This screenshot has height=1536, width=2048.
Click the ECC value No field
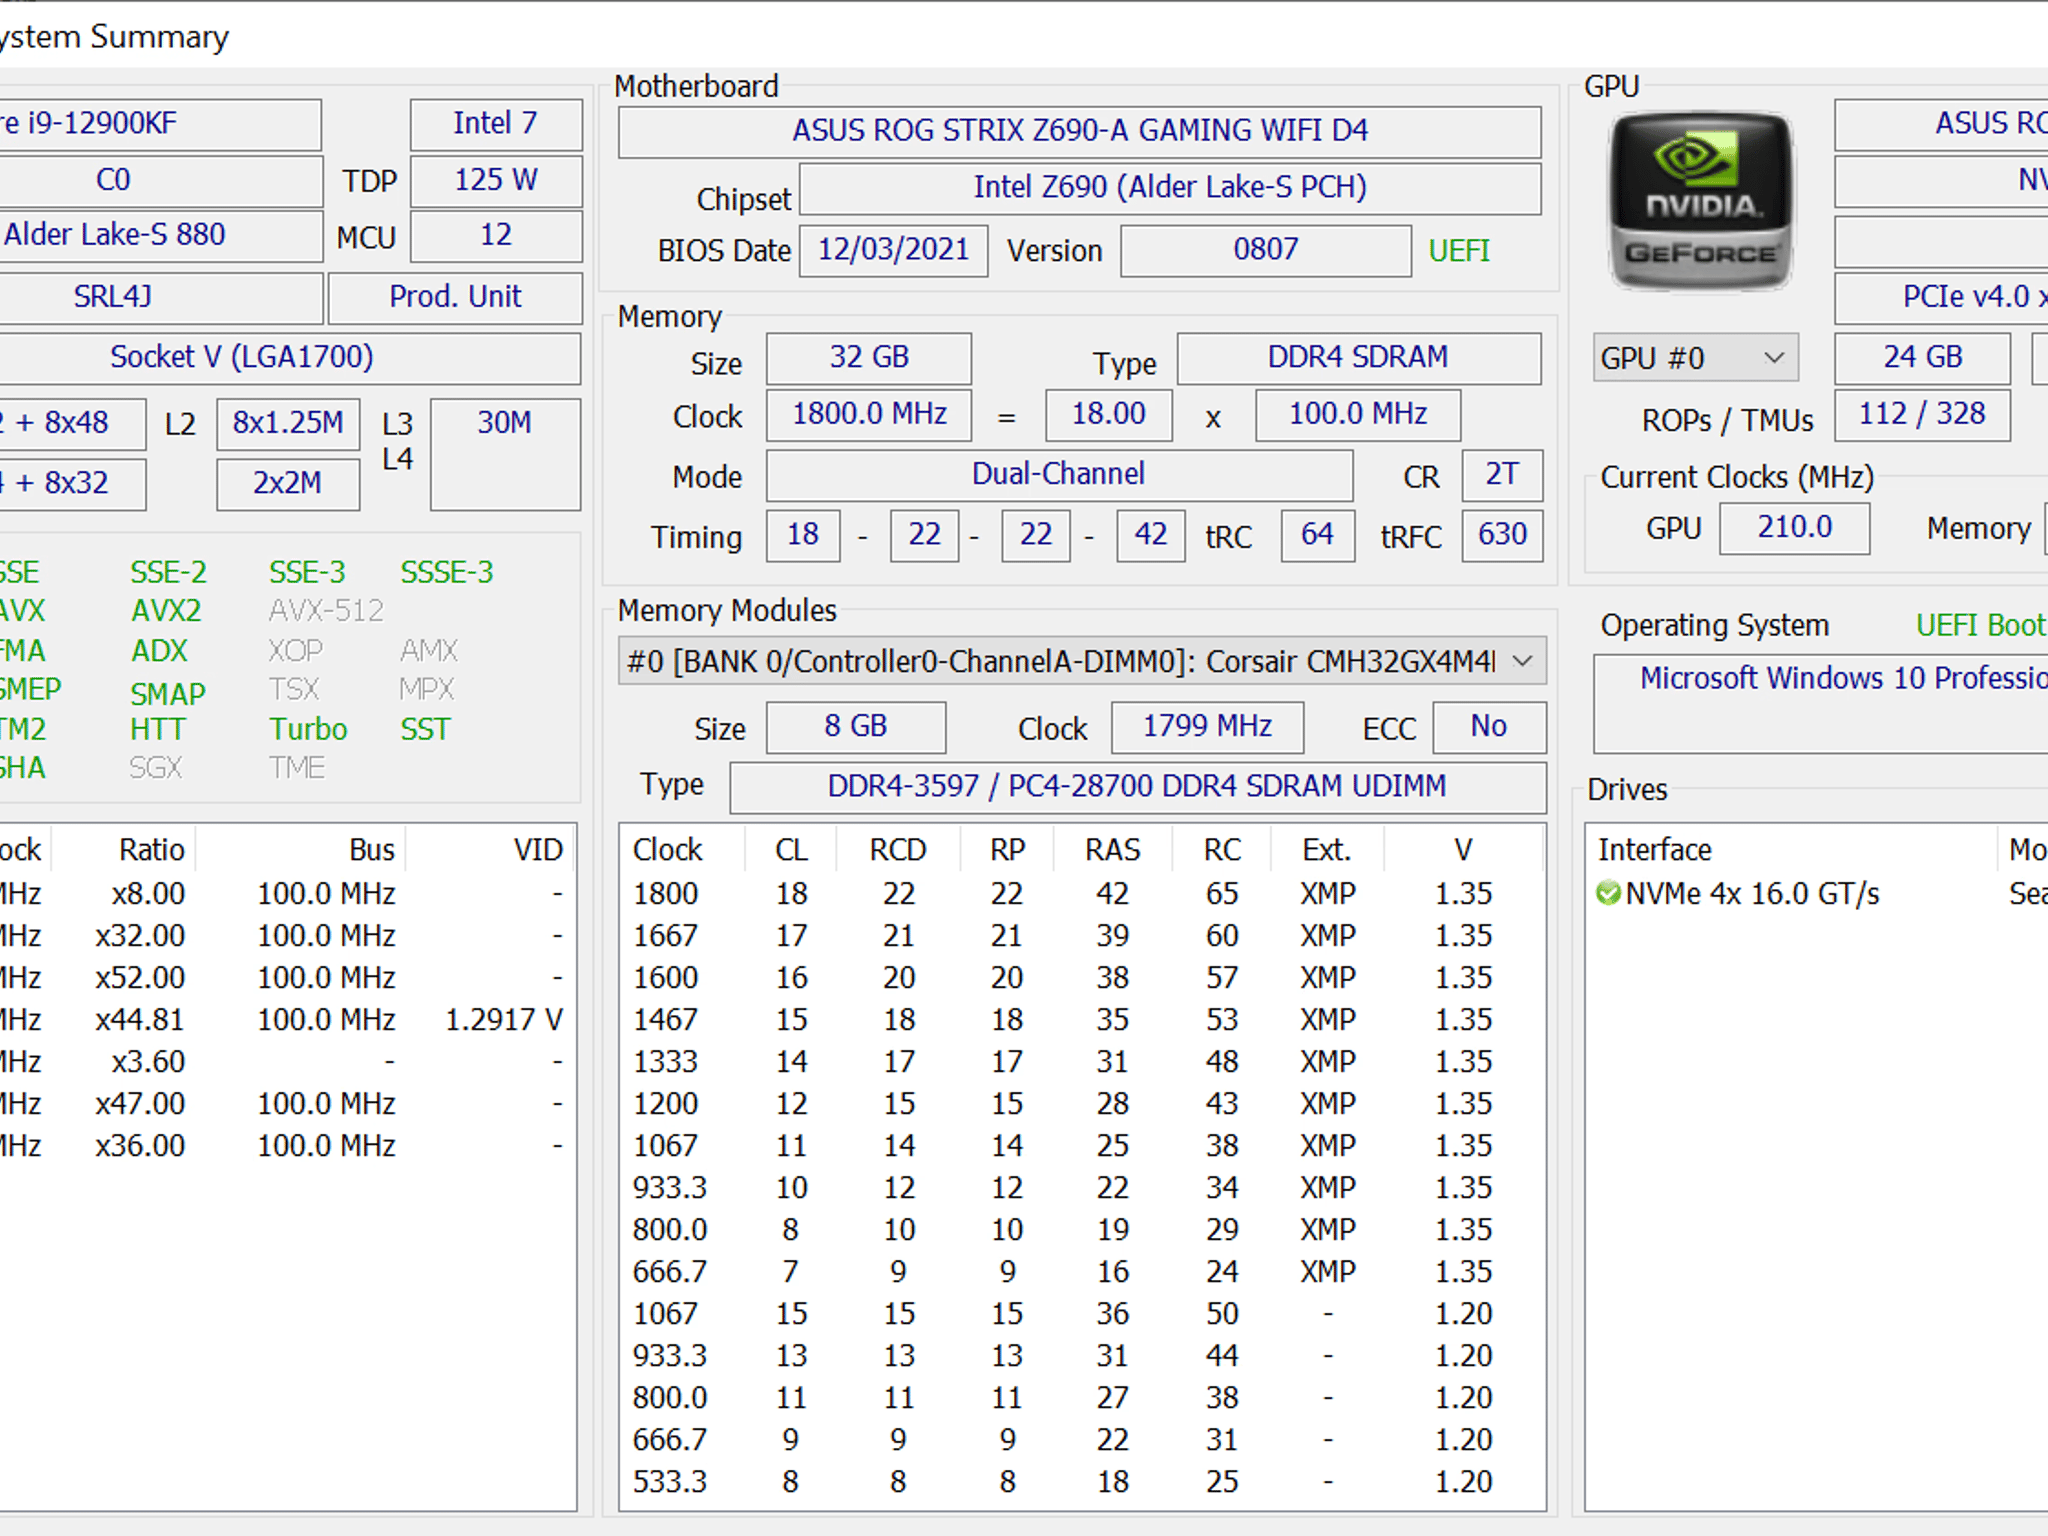click(1489, 726)
